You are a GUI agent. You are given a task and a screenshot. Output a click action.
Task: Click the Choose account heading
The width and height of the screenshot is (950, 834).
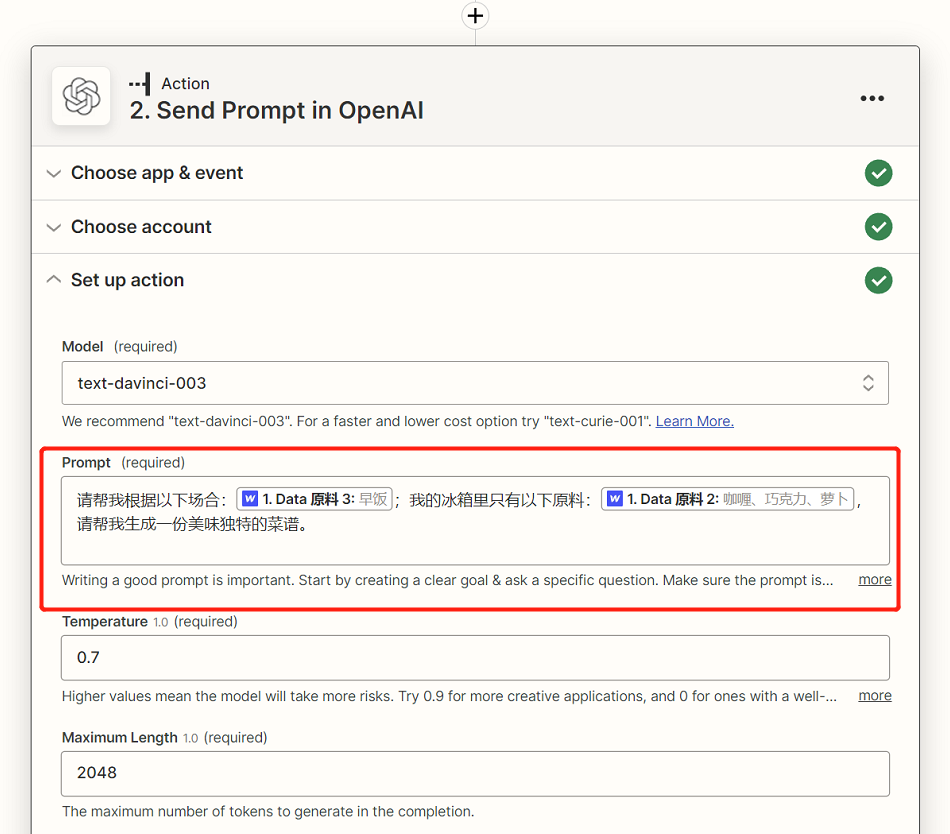pos(141,227)
